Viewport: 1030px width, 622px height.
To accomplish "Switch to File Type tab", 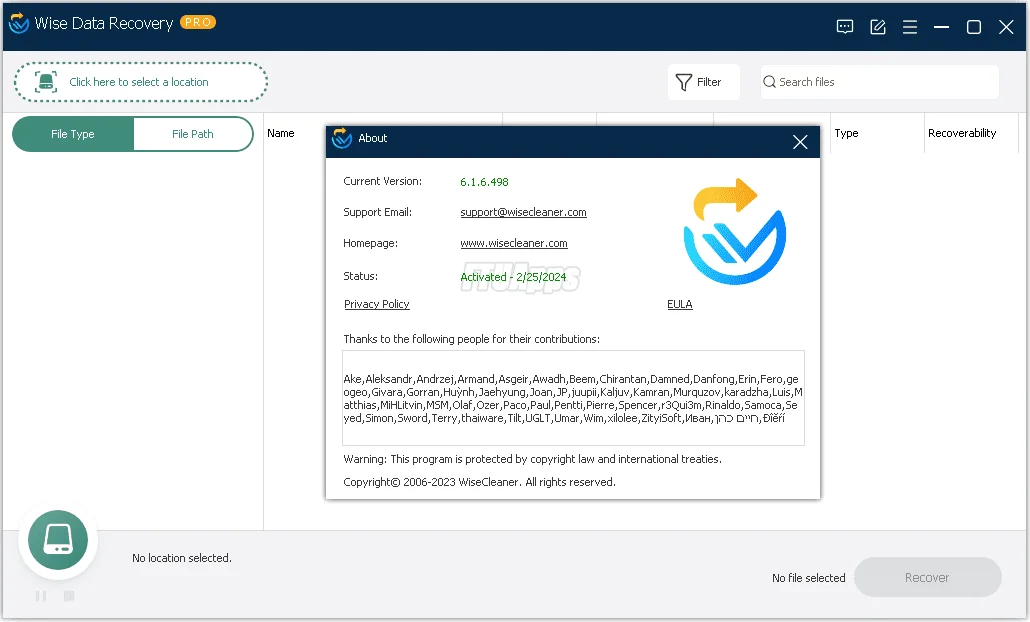I will click(73, 134).
